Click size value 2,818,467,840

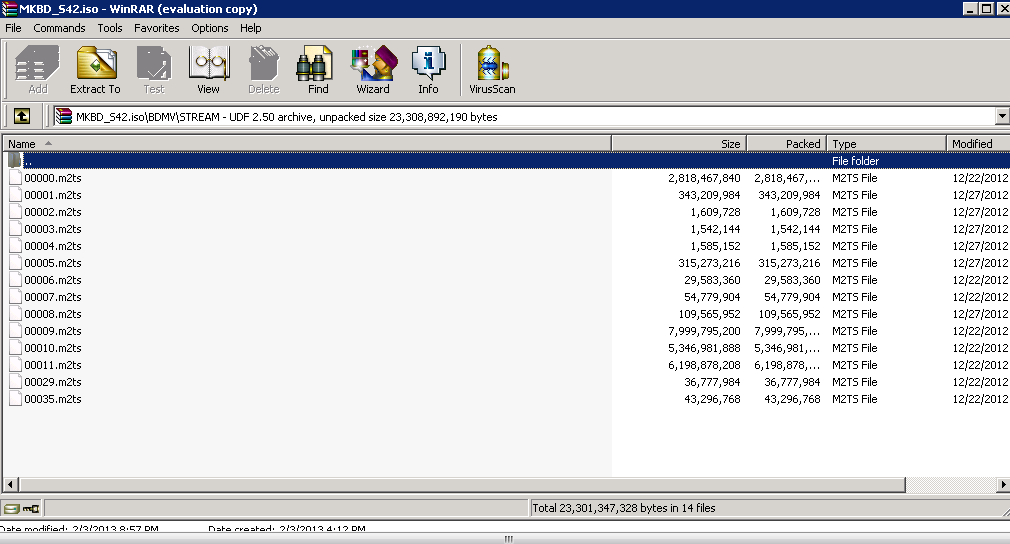[x=704, y=178]
